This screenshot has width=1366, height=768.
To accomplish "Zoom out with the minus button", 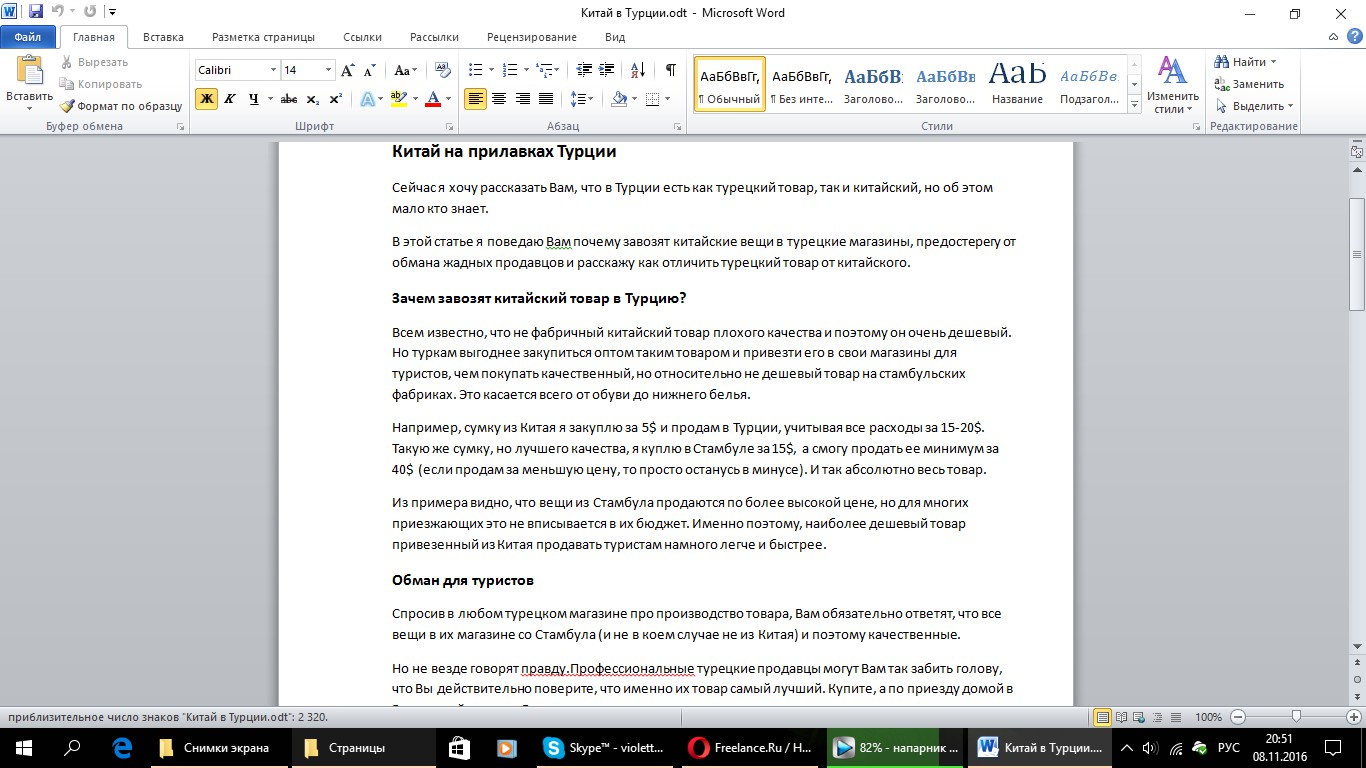I will tap(1238, 717).
